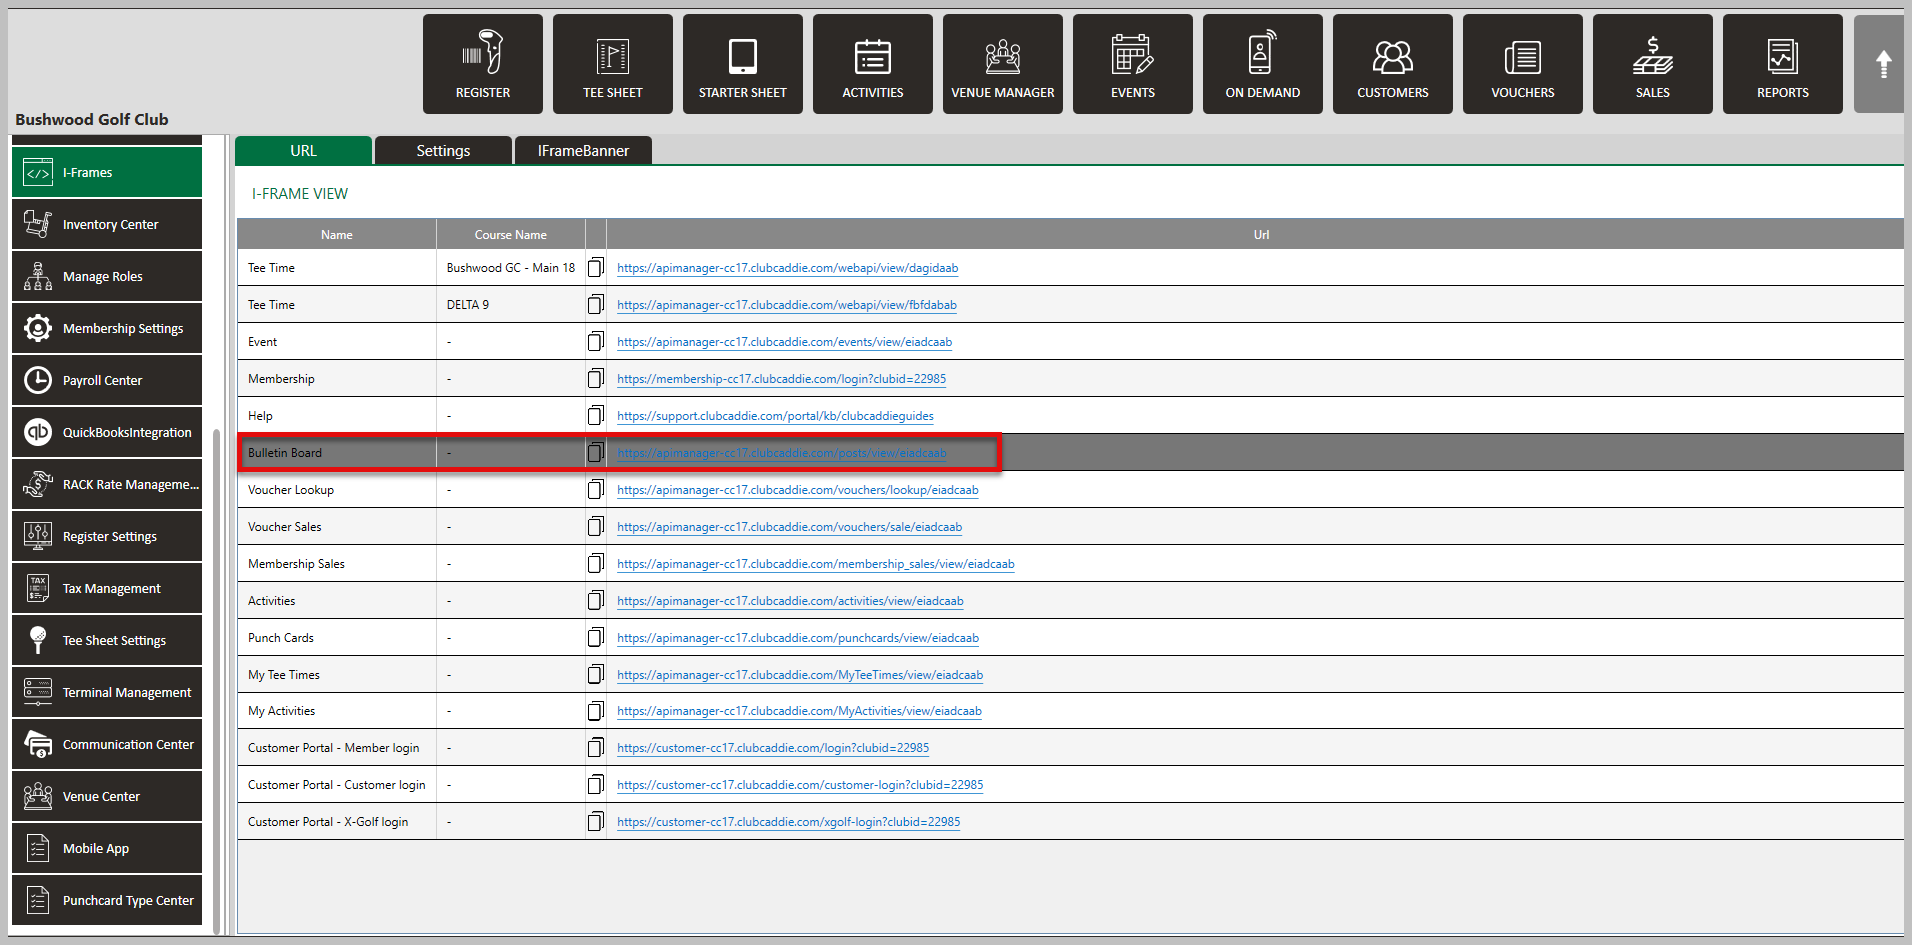Copy the Activities URL
Viewport: 1912px width, 945px height.
[595, 600]
